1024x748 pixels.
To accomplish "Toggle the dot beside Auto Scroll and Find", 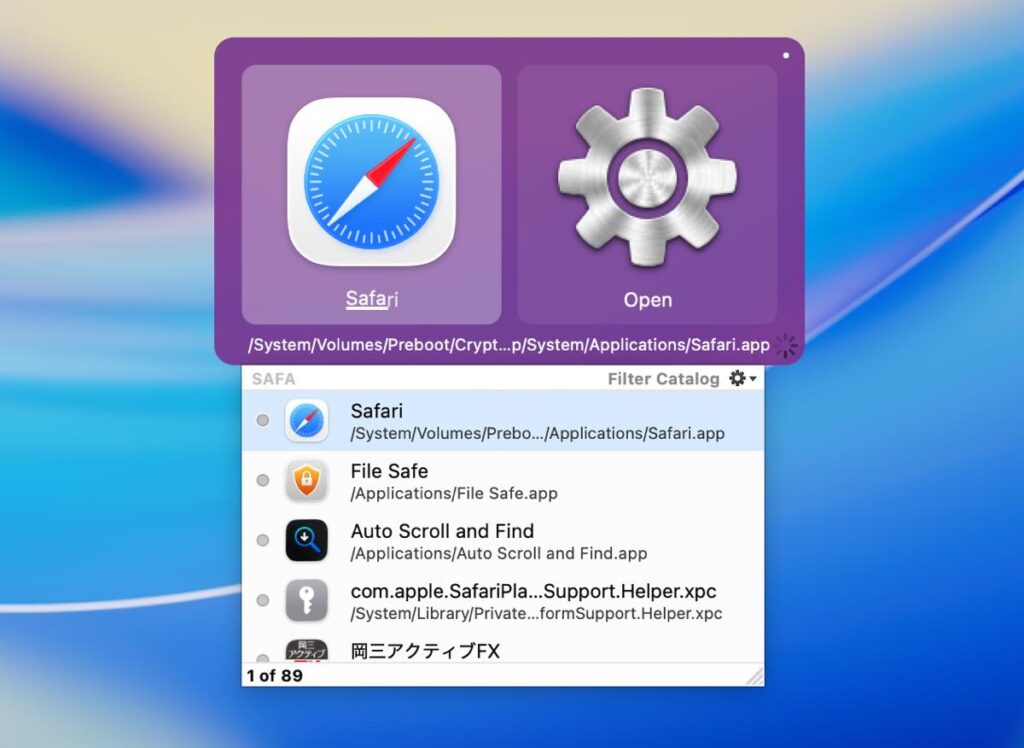I will [x=263, y=541].
